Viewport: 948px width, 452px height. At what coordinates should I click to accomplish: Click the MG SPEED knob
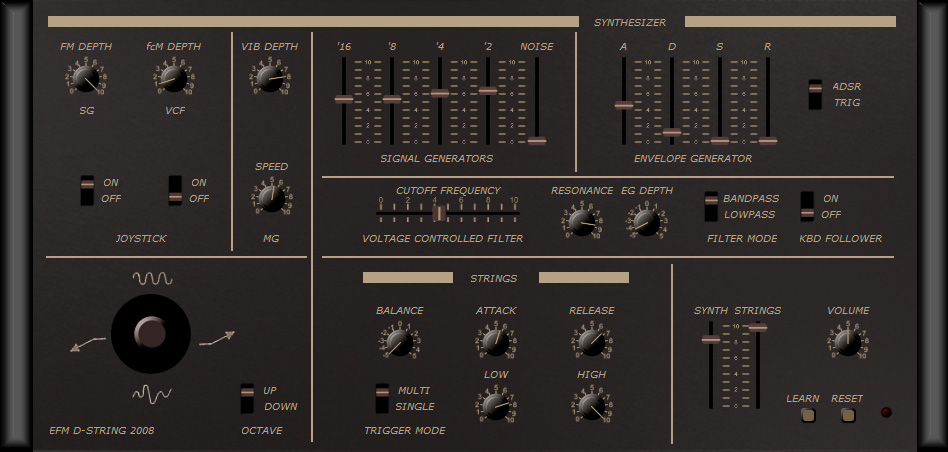click(271, 199)
